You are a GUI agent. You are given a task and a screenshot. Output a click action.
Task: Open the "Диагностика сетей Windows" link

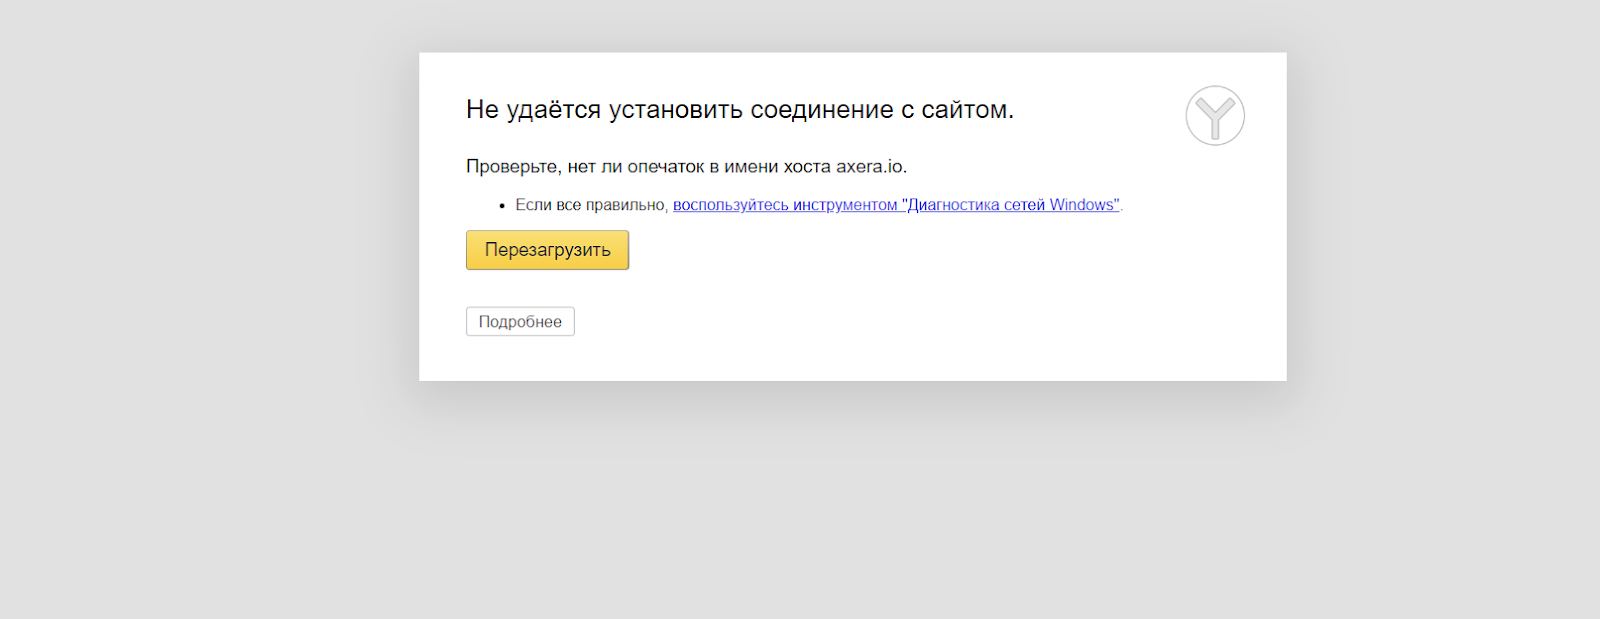tap(1010, 205)
